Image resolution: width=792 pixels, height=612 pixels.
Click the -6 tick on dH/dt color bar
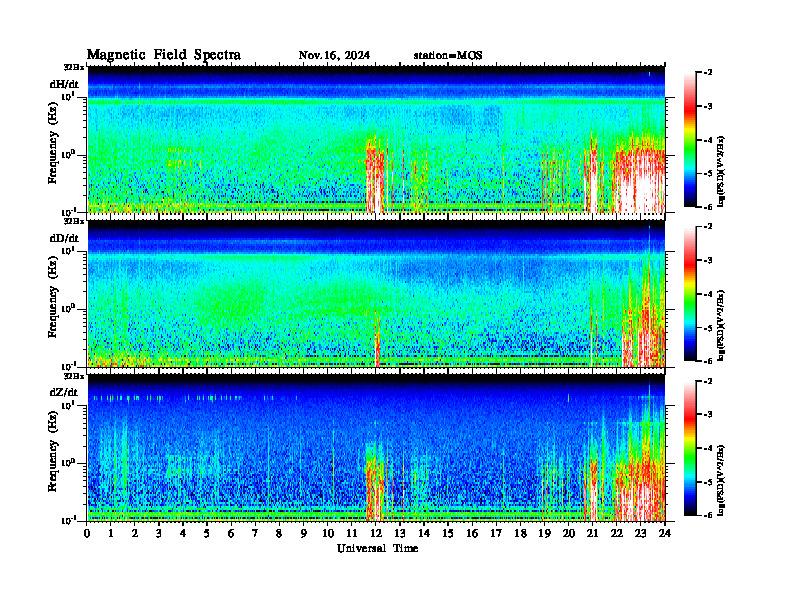click(x=707, y=207)
